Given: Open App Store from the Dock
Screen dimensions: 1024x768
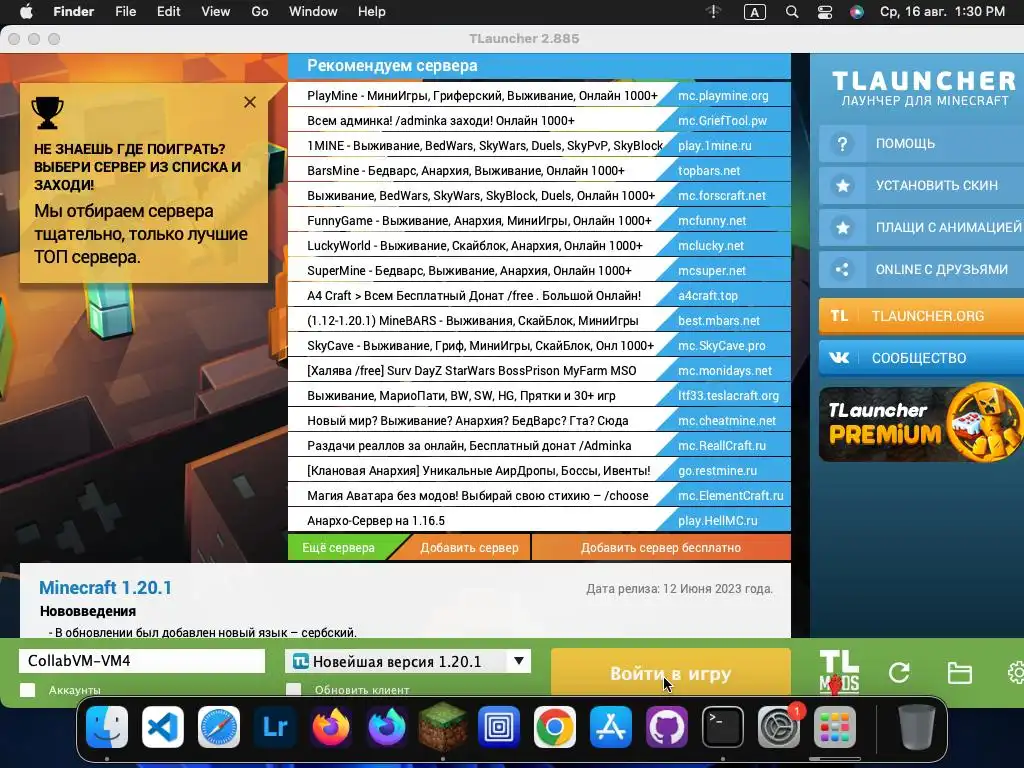Looking at the screenshot, I should tap(611, 726).
